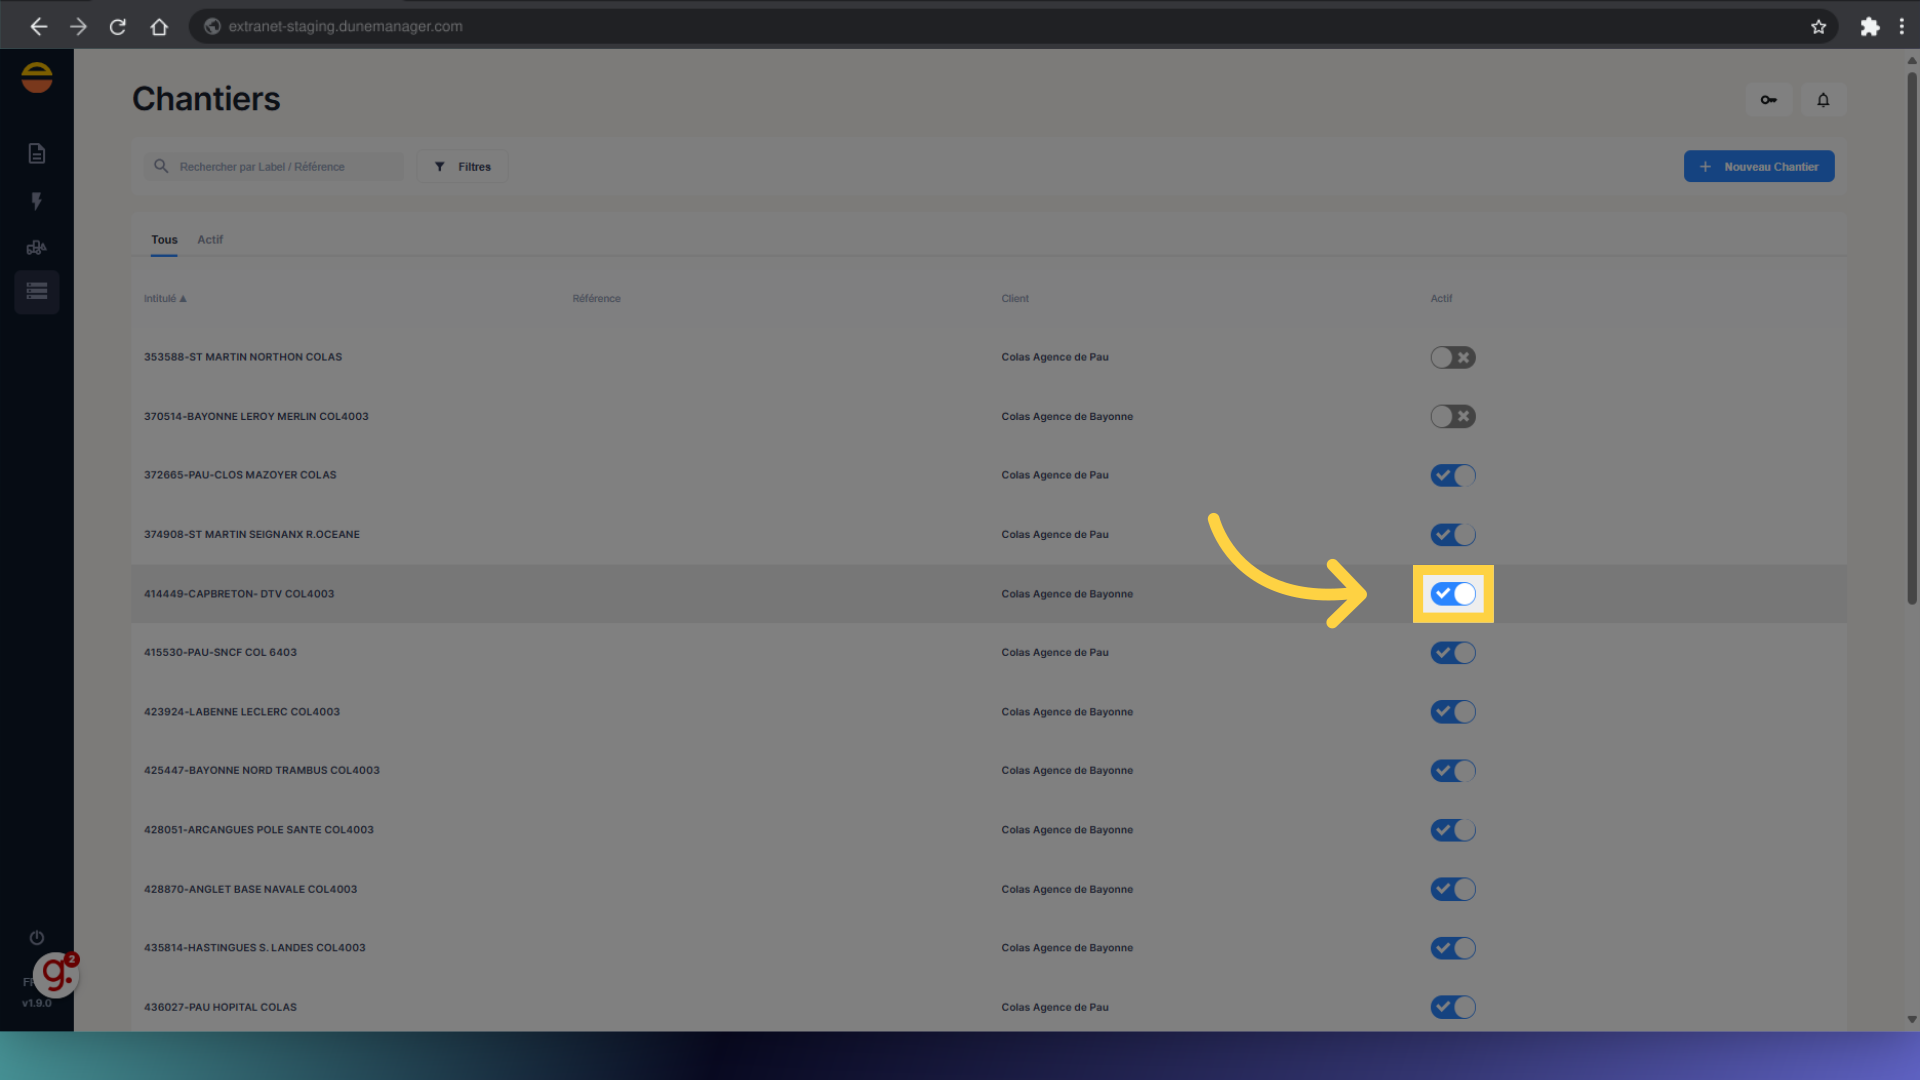
Task: Open the notifications bell
Action: pos(1822,100)
